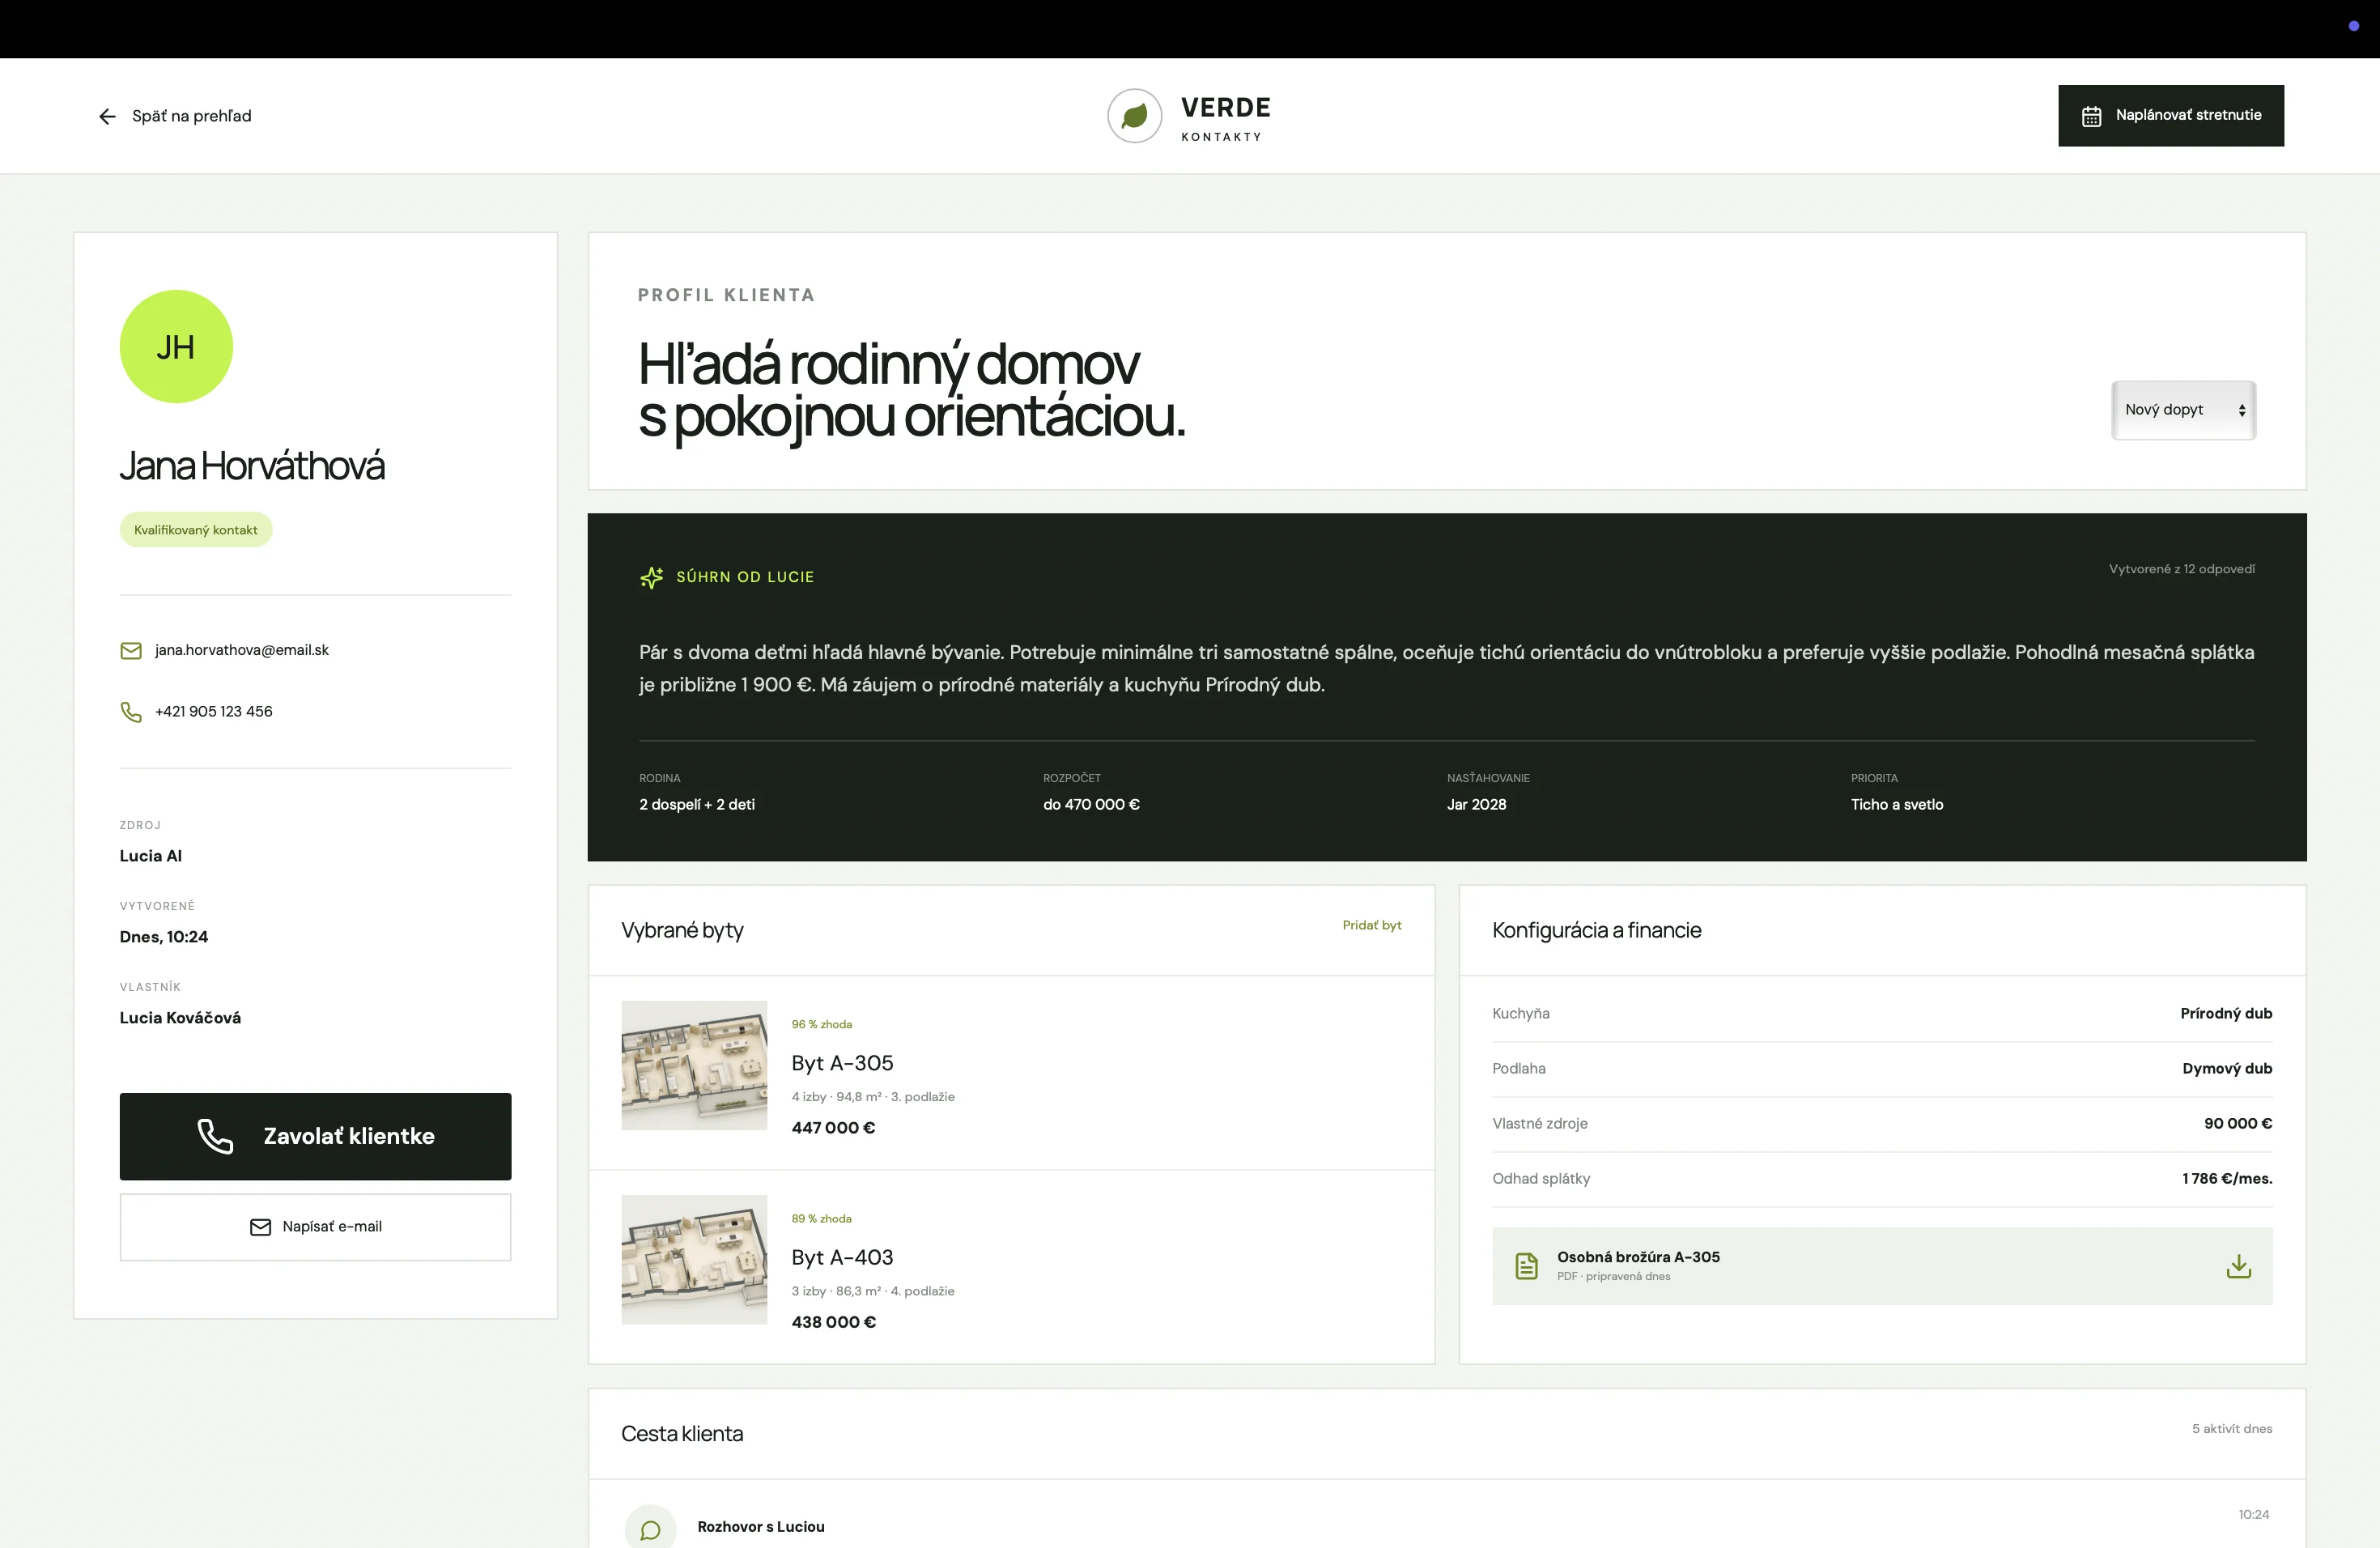
Task: Click the Kvalifikovaný kontakt badge
Action: [196, 530]
